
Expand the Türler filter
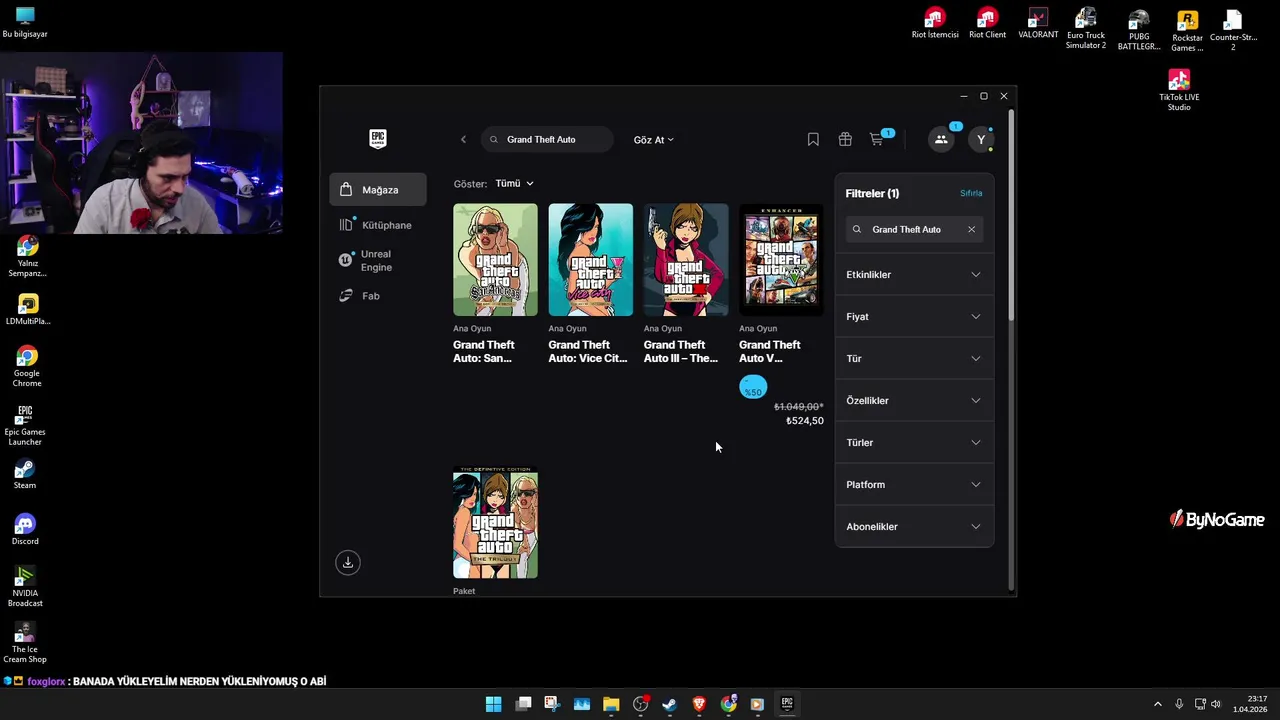point(914,443)
